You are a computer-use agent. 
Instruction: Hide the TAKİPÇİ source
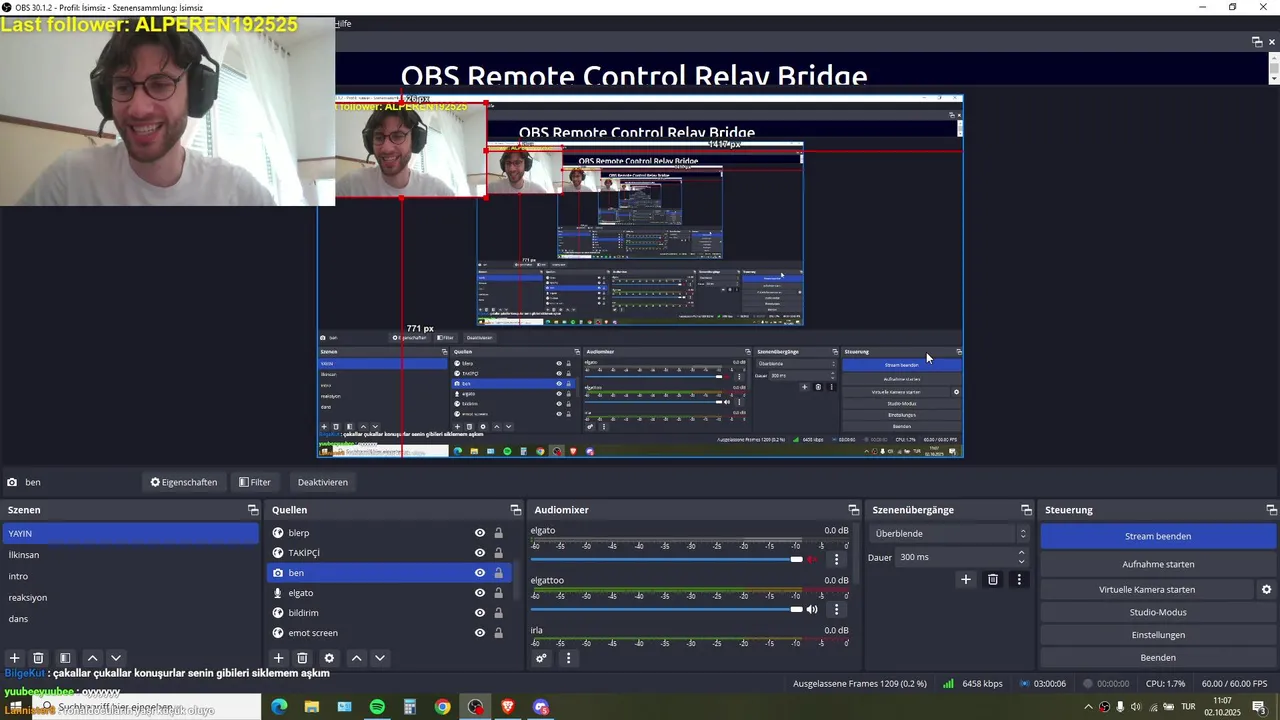click(480, 553)
